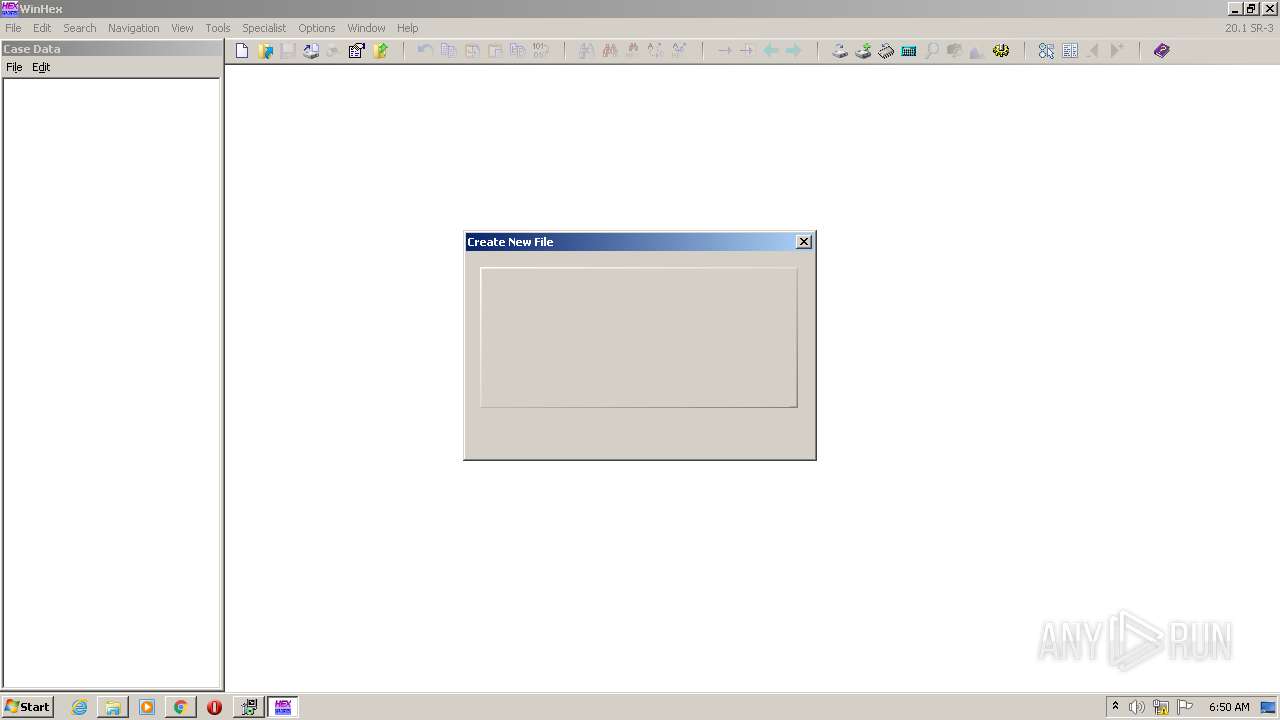Launch Internet Explorer from taskbar

80,707
